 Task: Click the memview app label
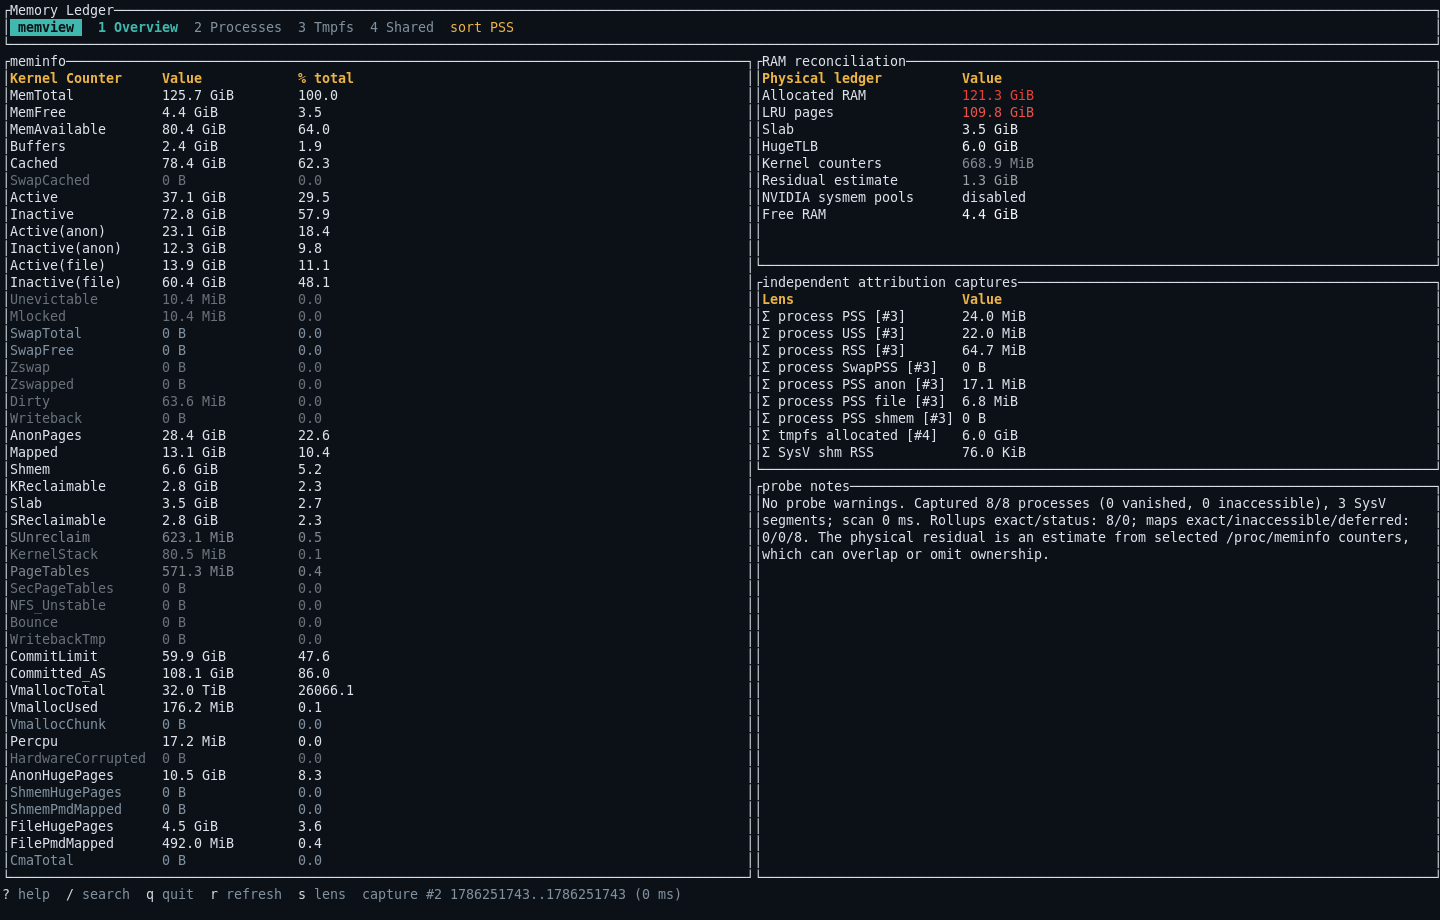point(46,27)
